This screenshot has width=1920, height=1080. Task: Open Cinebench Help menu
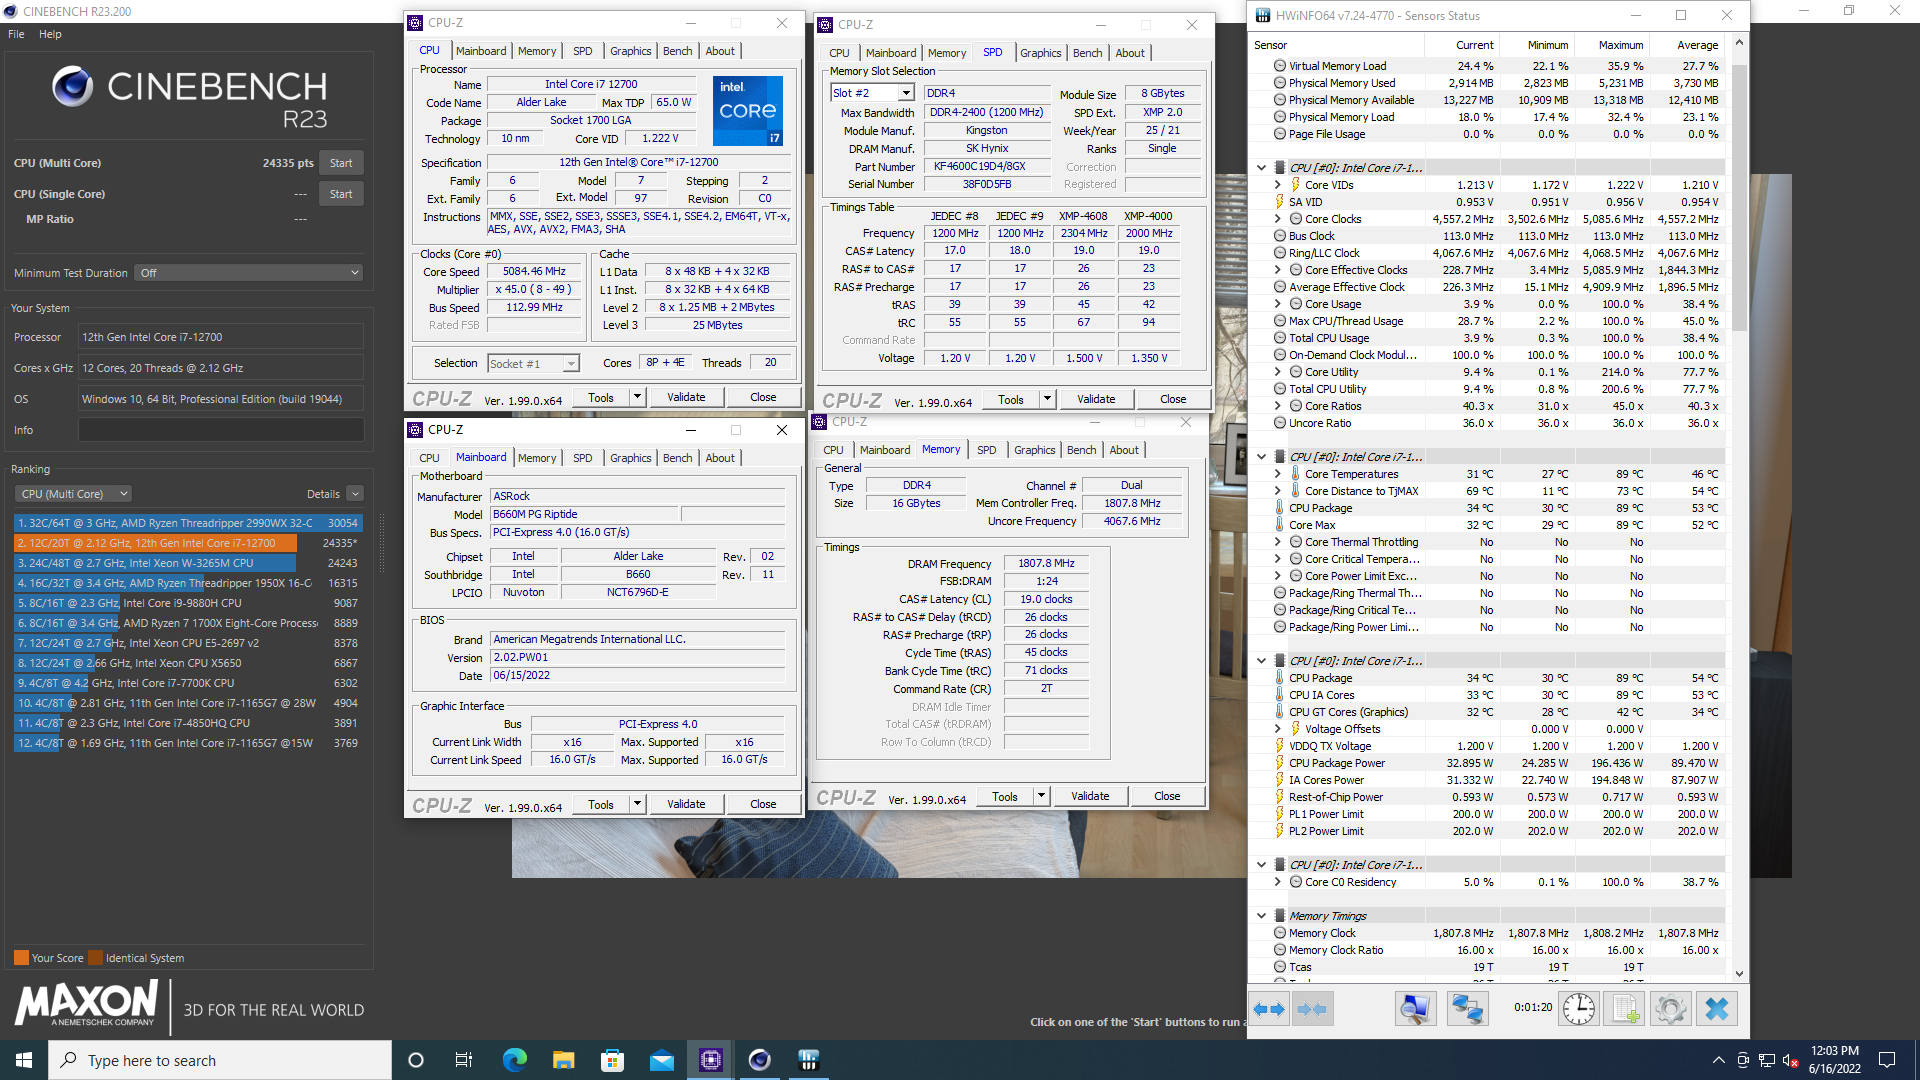[x=50, y=34]
